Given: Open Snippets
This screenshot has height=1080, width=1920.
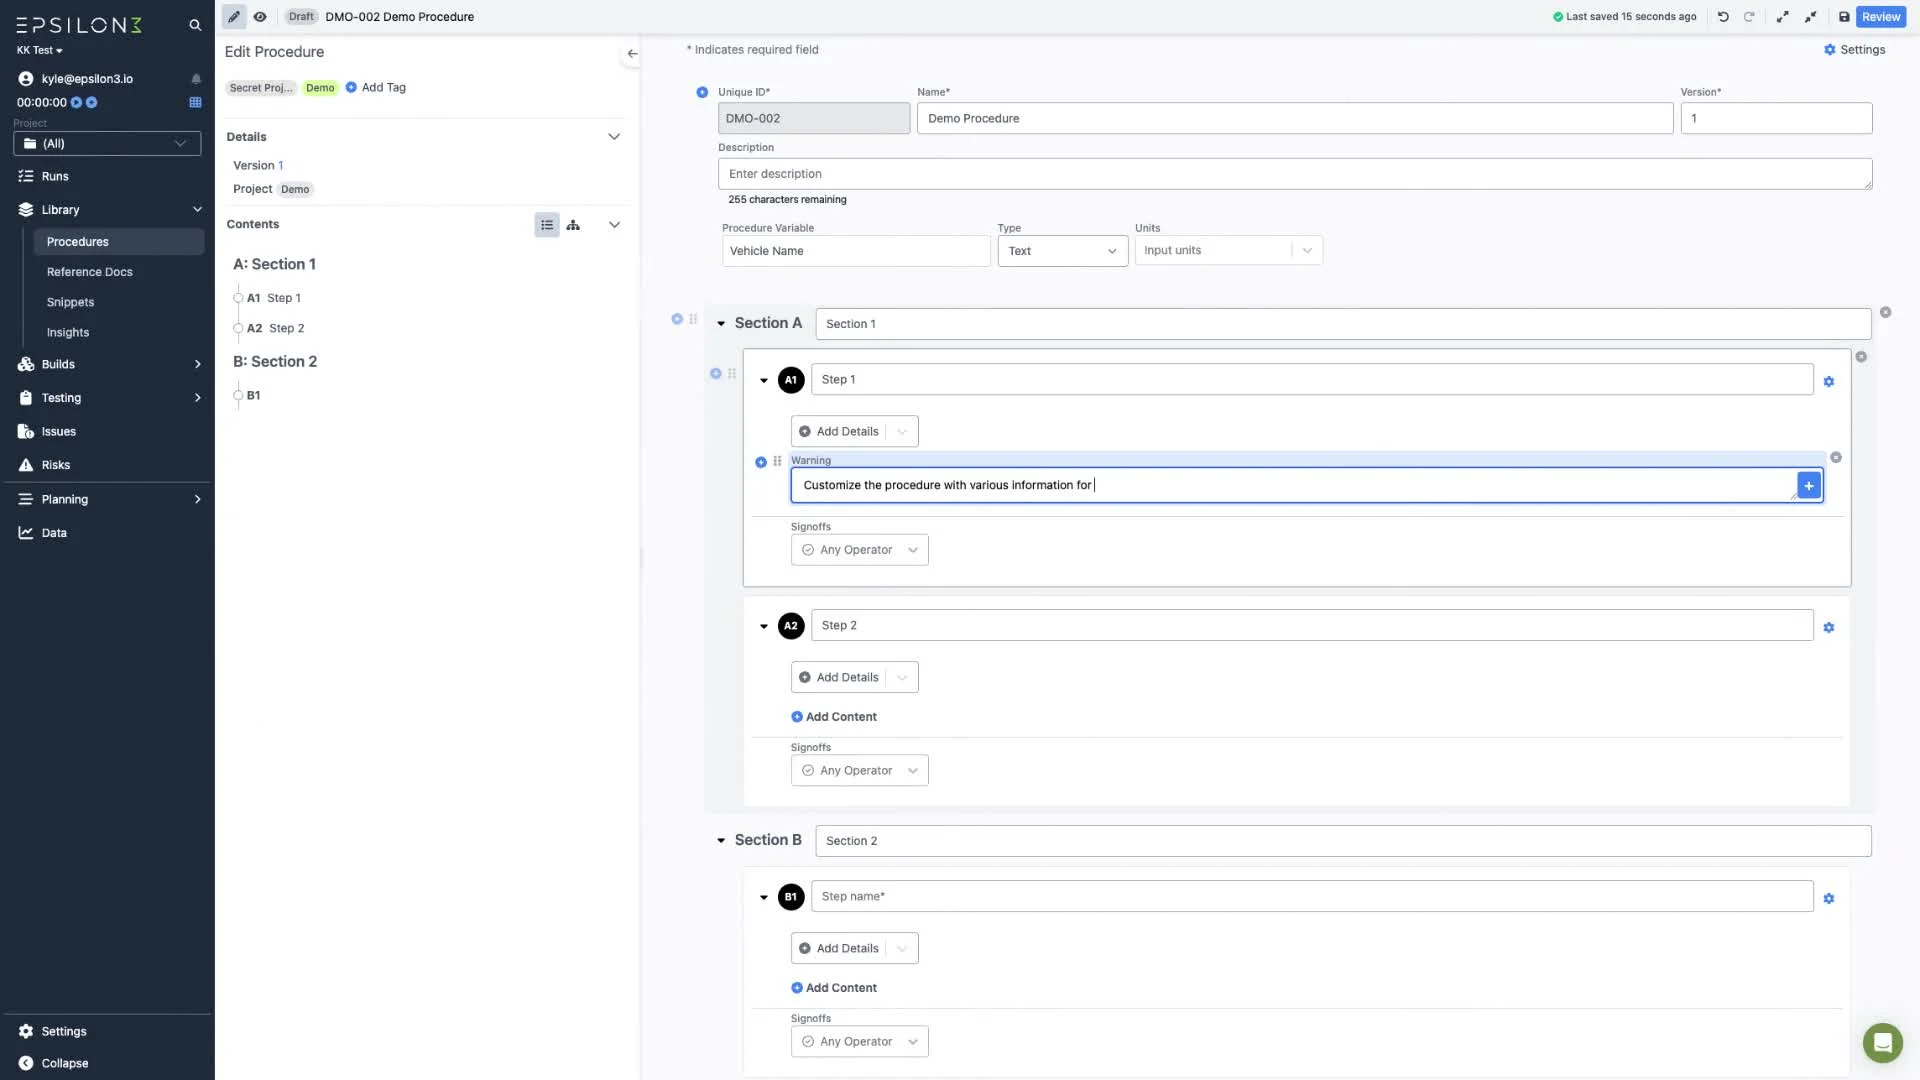Looking at the screenshot, I should pyautogui.click(x=70, y=302).
